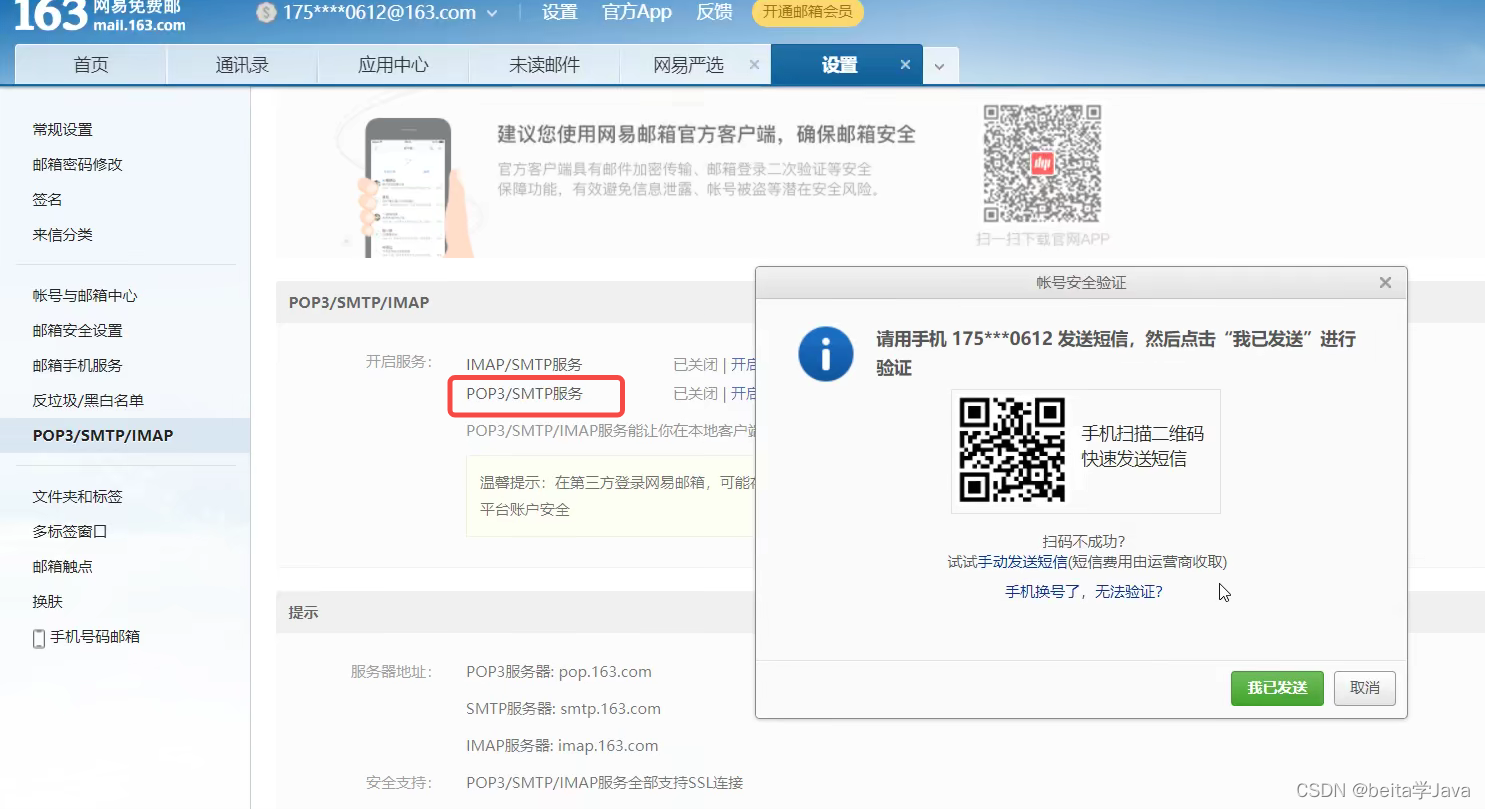
Task: Switch to the 未读邮件 tab
Action: (x=544, y=65)
